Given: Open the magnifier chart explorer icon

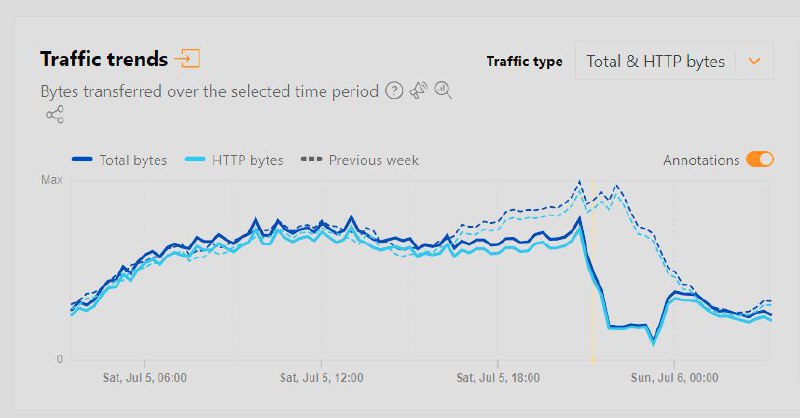Looking at the screenshot, I should [x=443, y=90].
